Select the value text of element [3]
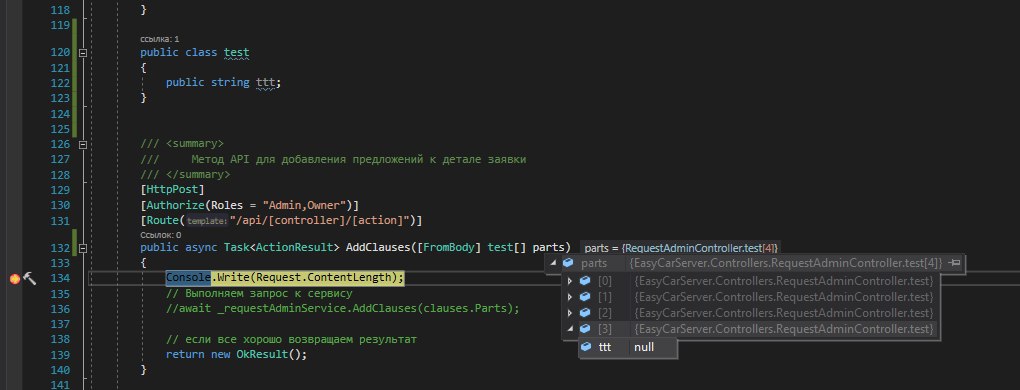The image size is (1020, 390). tap(784, 330)
